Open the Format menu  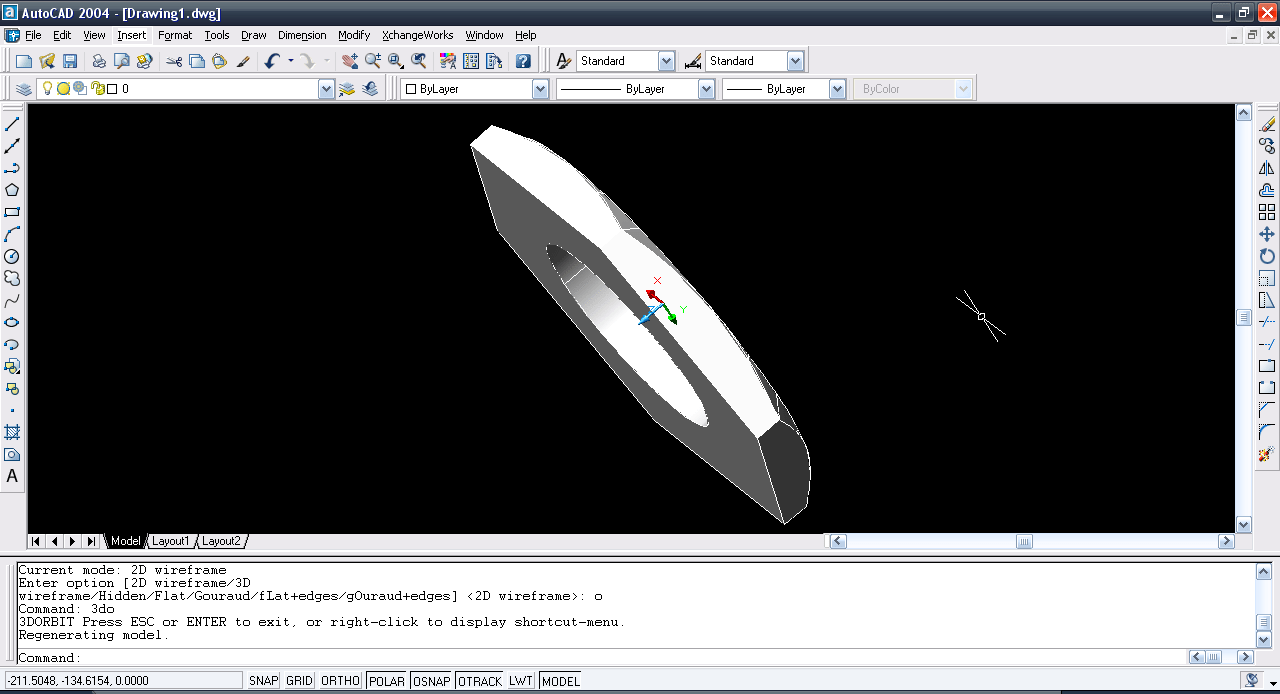tap(175, 35)
